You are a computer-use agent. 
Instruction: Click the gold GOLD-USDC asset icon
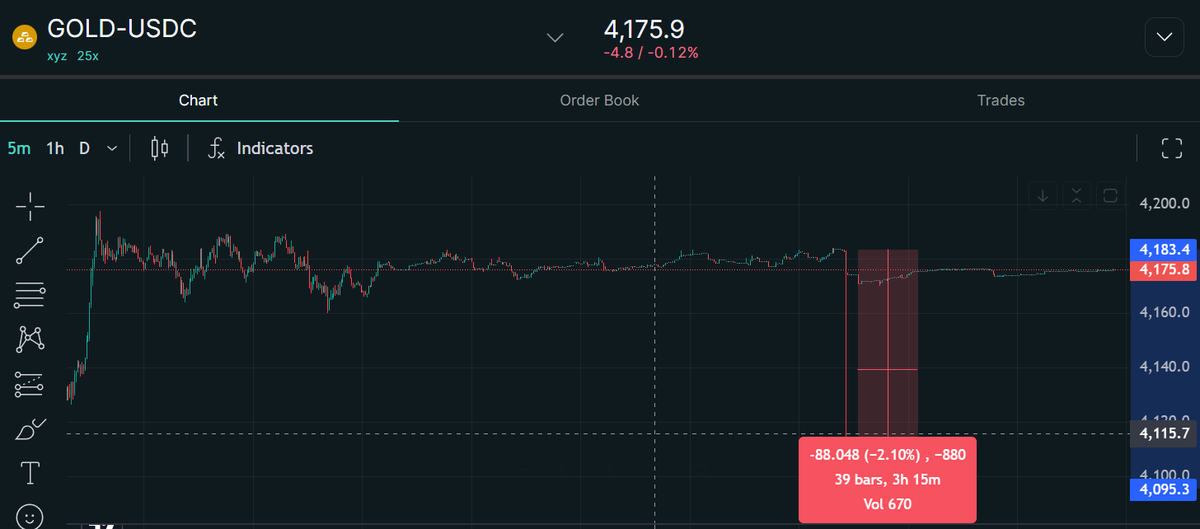pyautogui.click(x=23, y=37)
